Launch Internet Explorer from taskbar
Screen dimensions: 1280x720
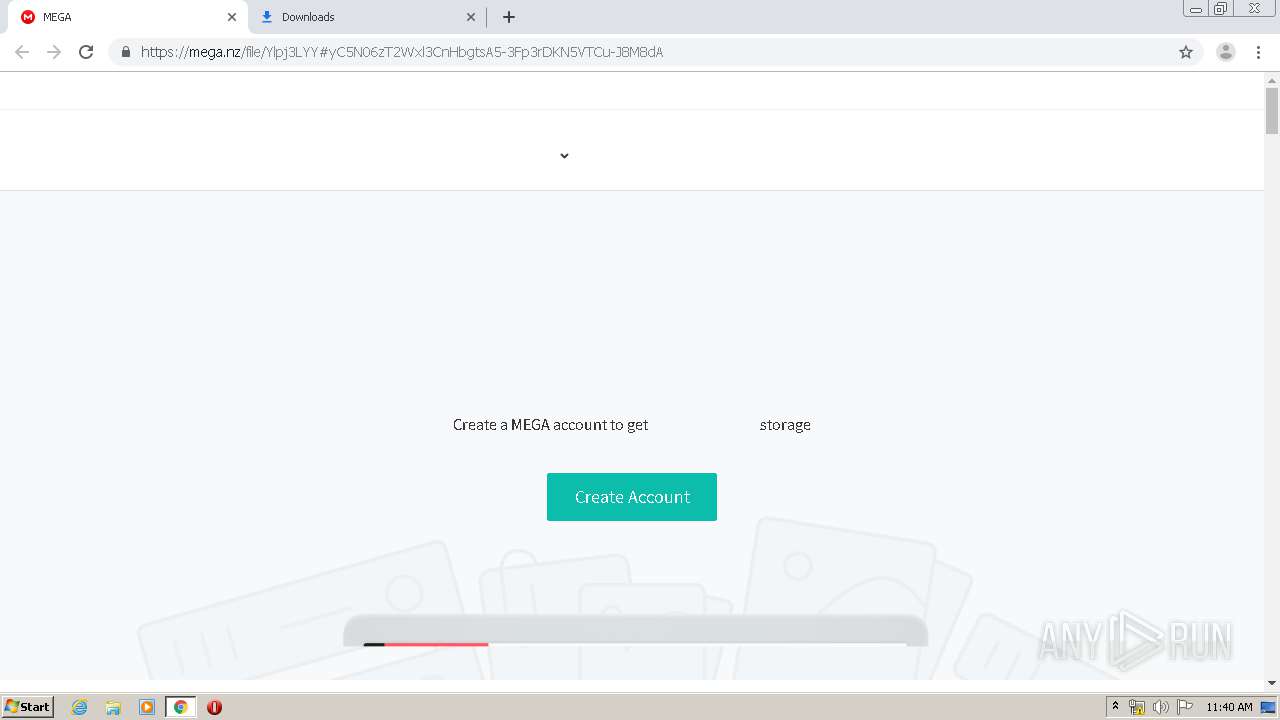click(x=80, y=707)
